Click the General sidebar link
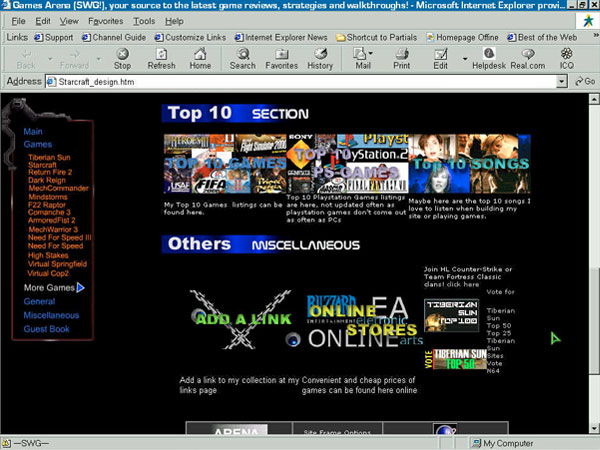 (x=39, y=302)
